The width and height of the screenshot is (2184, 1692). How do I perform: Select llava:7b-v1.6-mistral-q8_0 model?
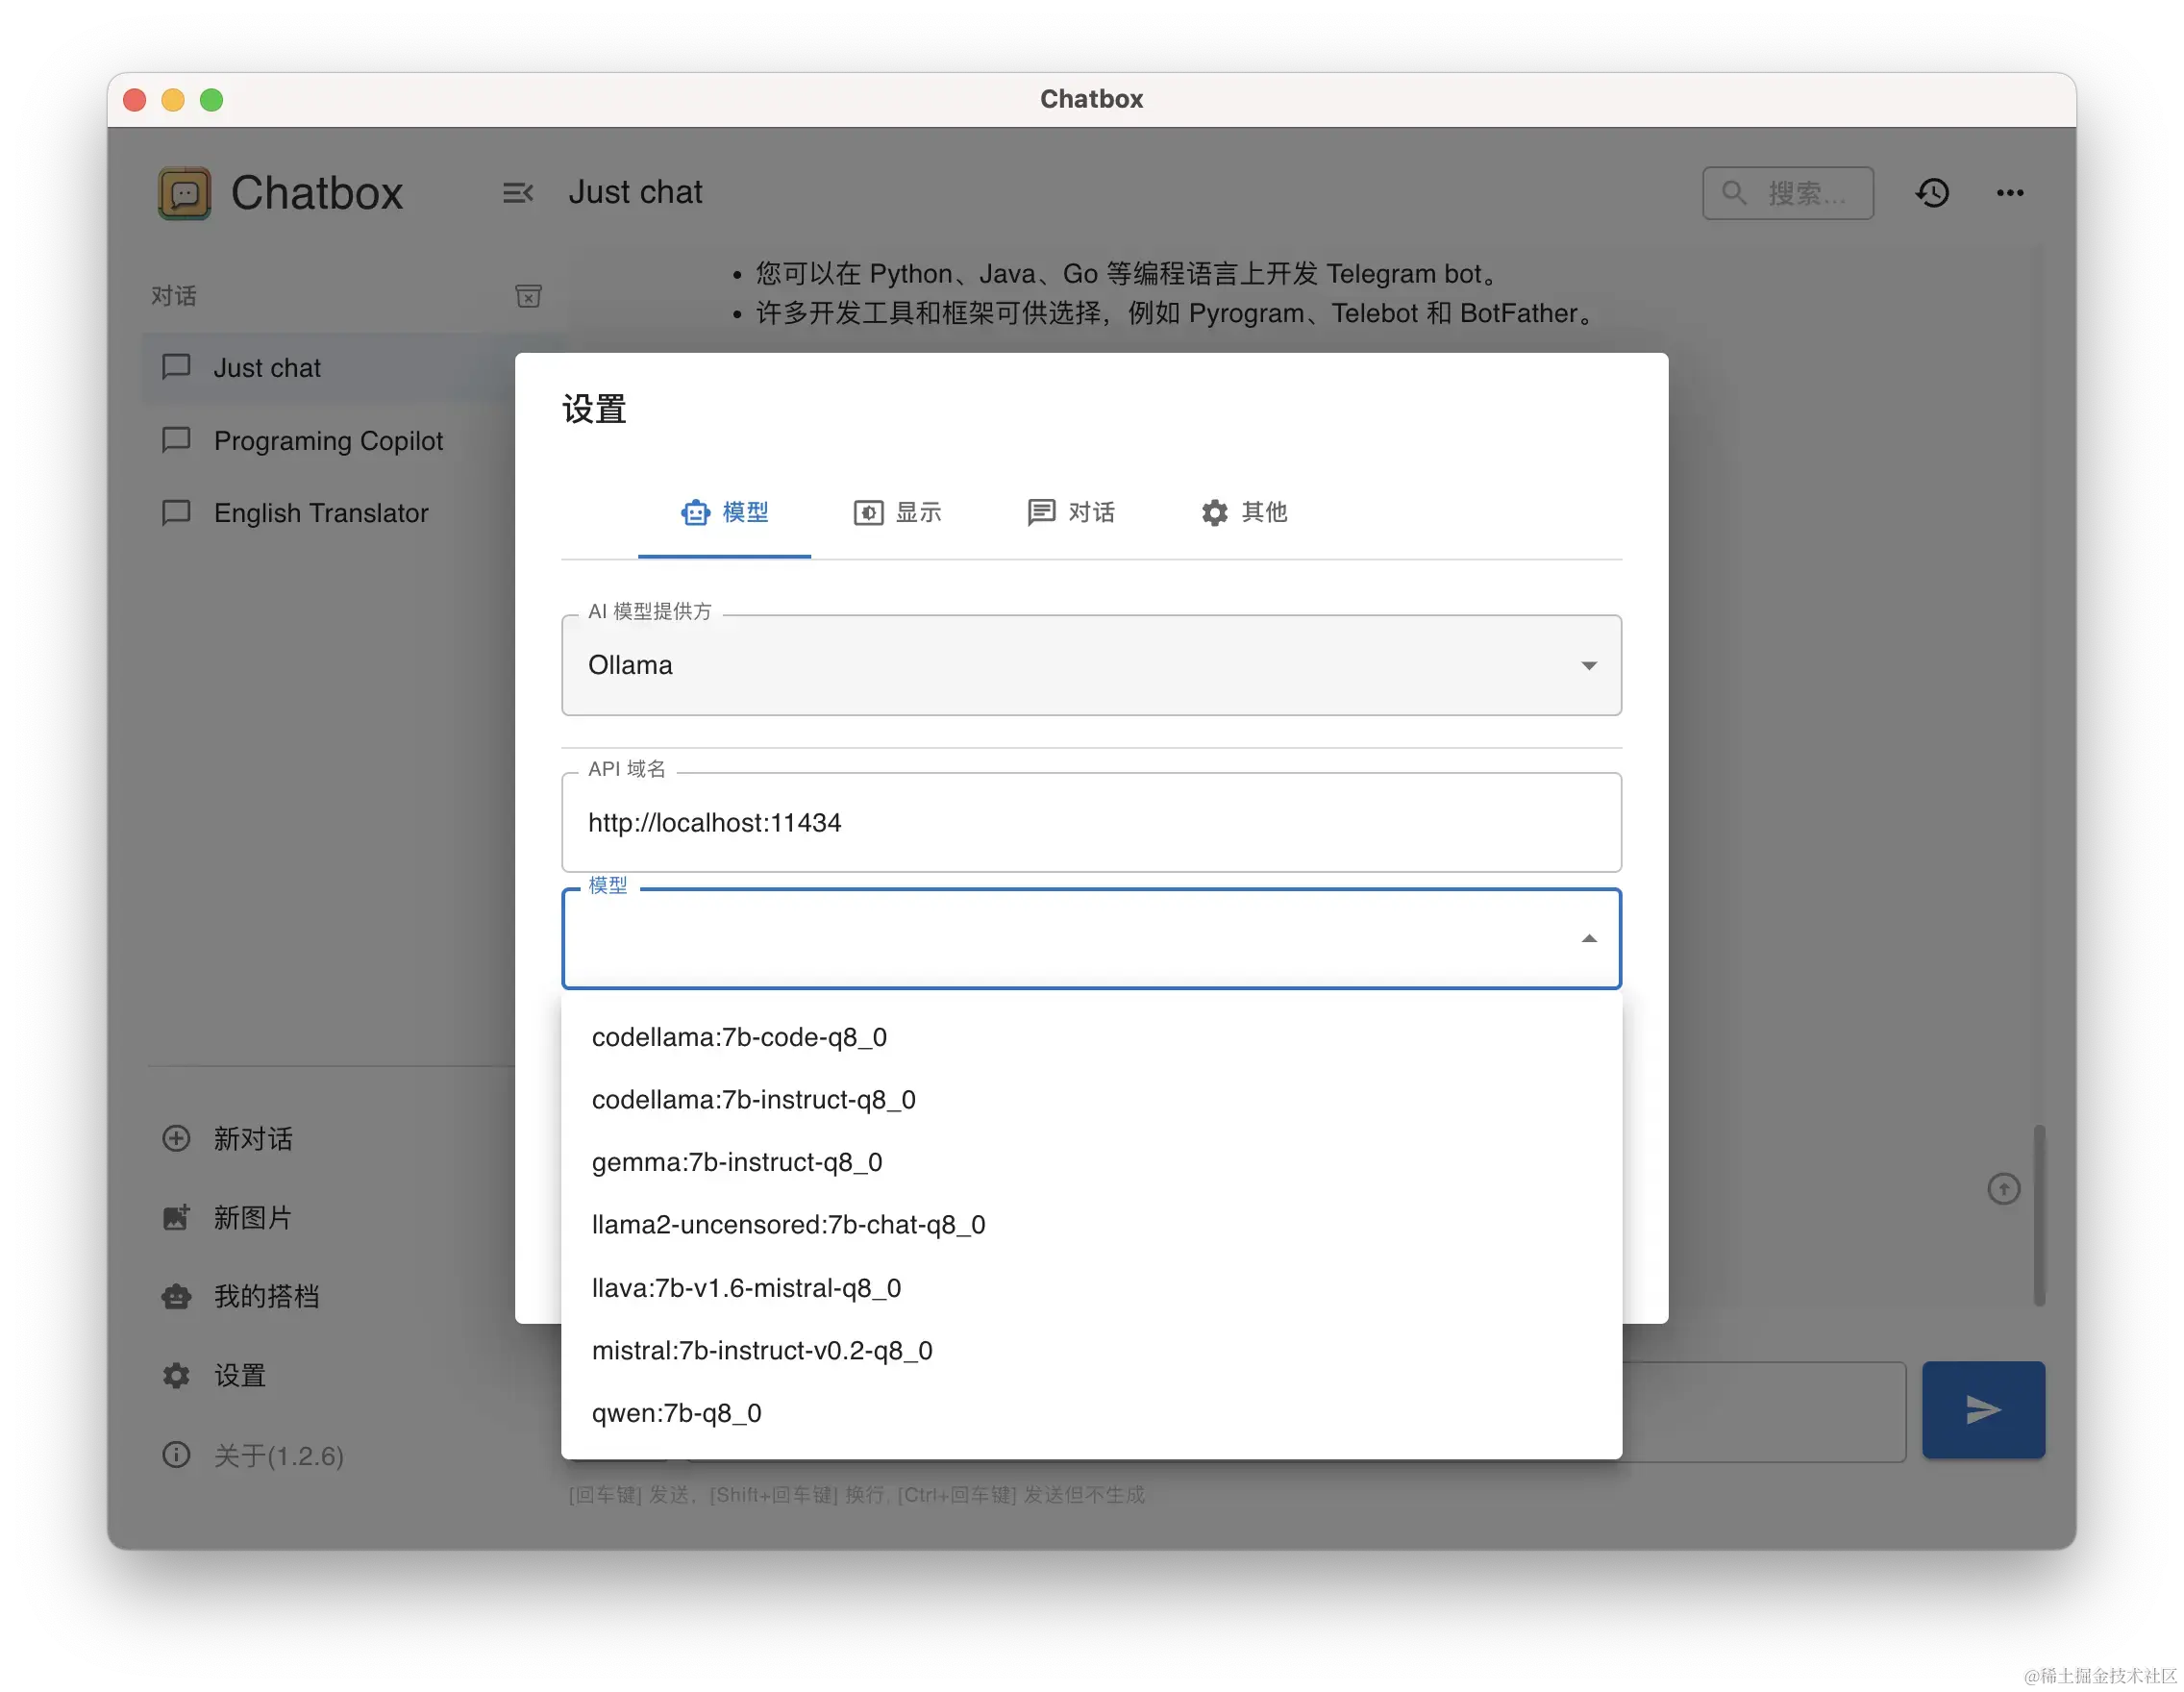[x=1091, y=1287]
